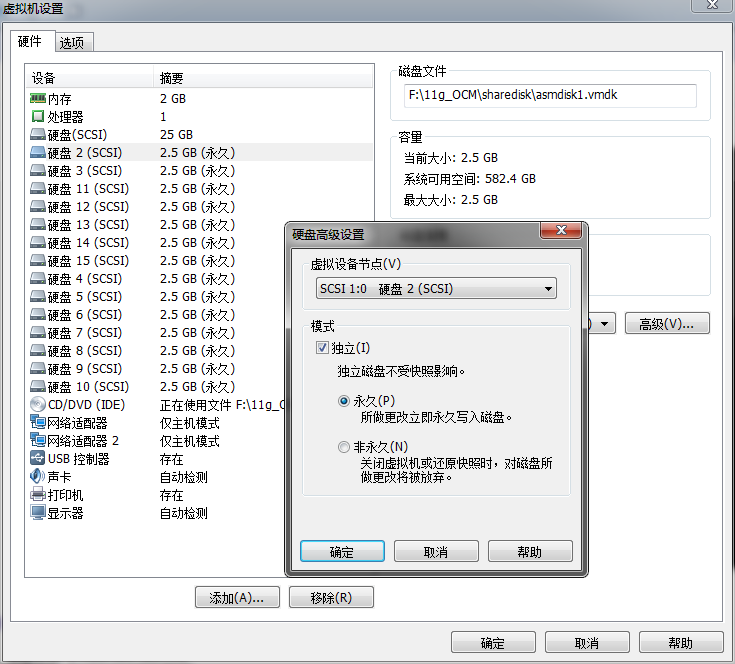Select hard disk 10 (SCSI) in list
Screen dimensions: 735x664
pos(88,387)
